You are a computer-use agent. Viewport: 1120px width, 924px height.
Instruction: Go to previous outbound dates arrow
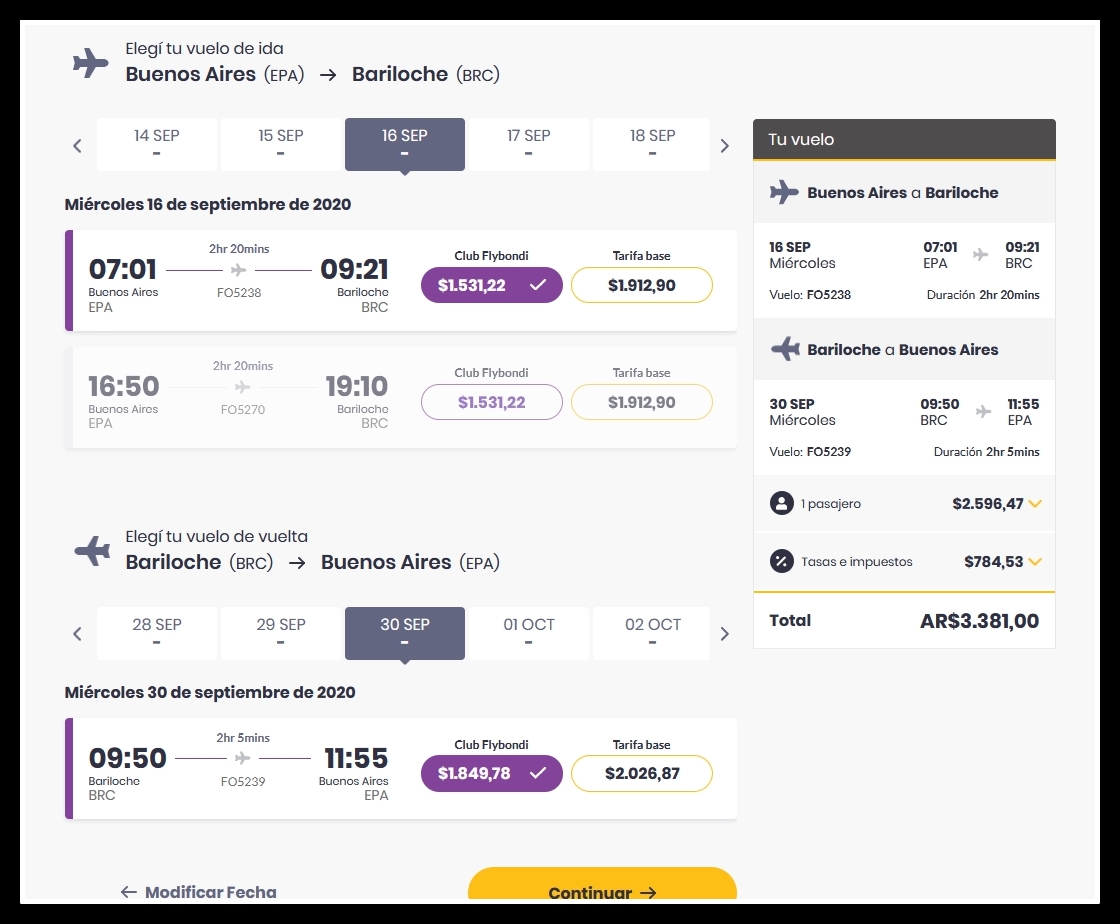pos(77,146)
